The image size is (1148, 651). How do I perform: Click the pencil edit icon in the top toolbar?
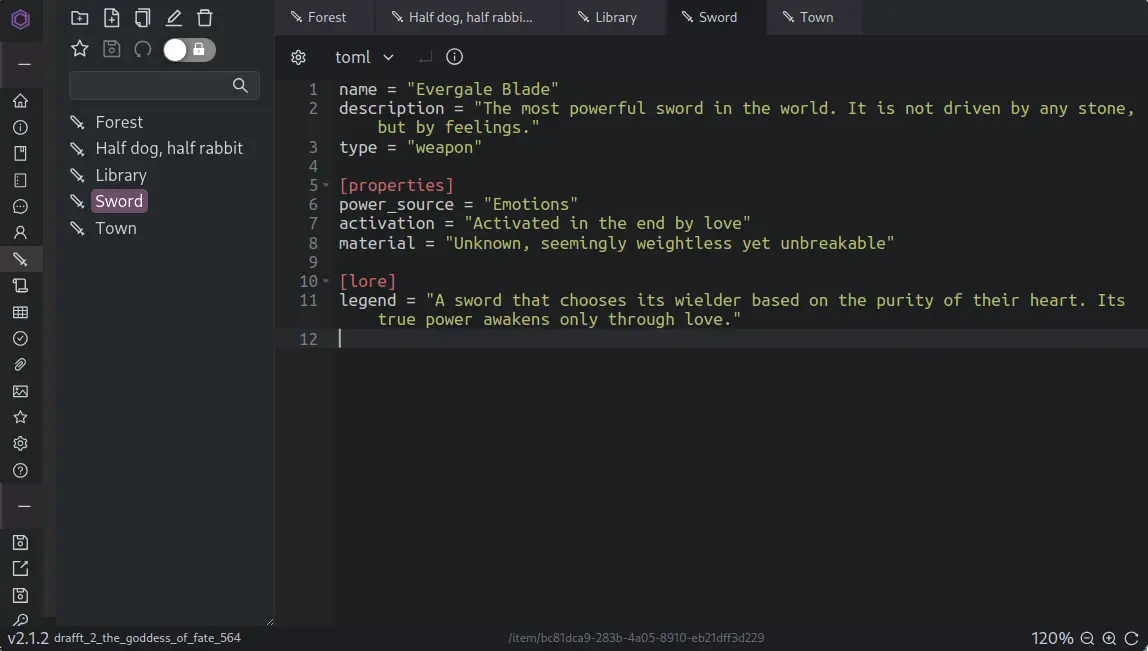173,17
